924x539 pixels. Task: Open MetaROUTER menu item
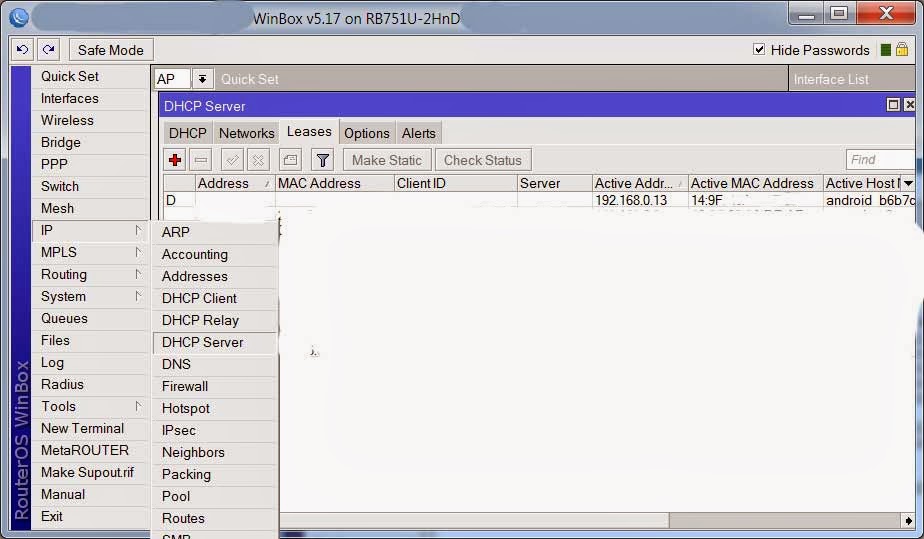(90, 451)
